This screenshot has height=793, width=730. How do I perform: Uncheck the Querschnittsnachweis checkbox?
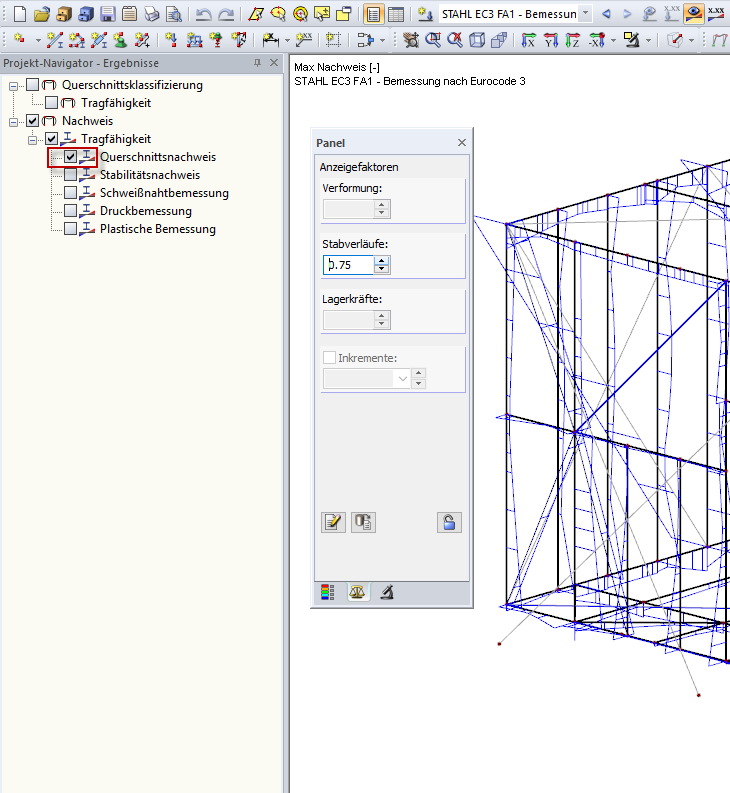pyautogui.click(x=70, y=157)
